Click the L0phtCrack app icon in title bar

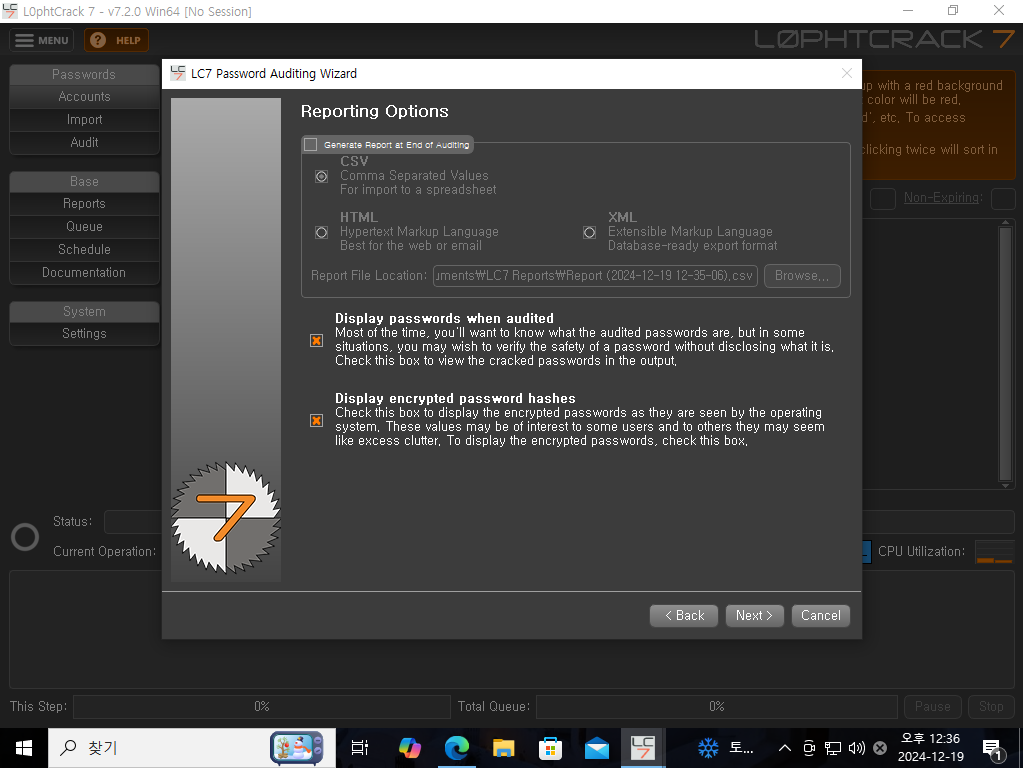[x=10, y=10]
